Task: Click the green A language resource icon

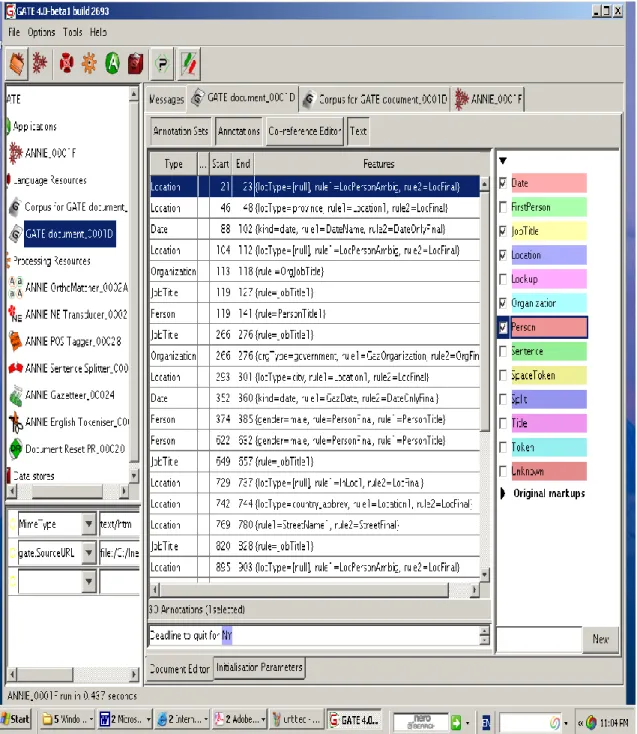Action: click(x=112, y=63)
